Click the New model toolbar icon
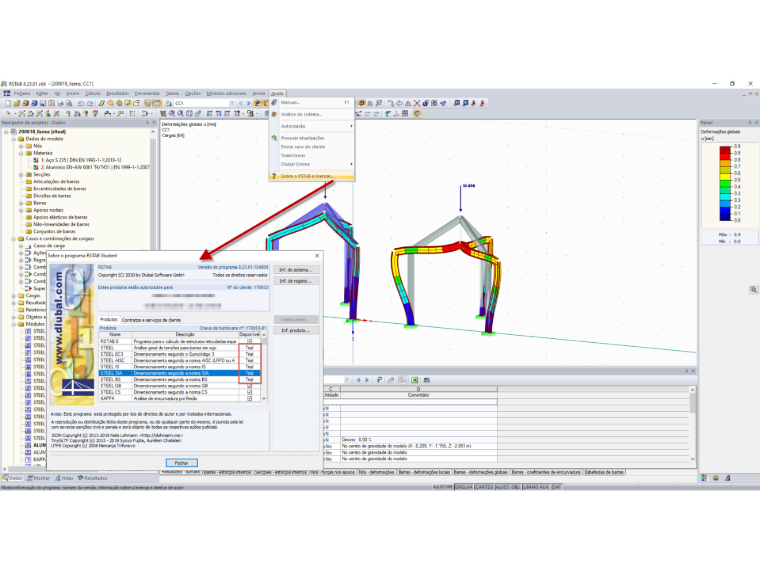The image size is (760, 570). tap(8, 103)
